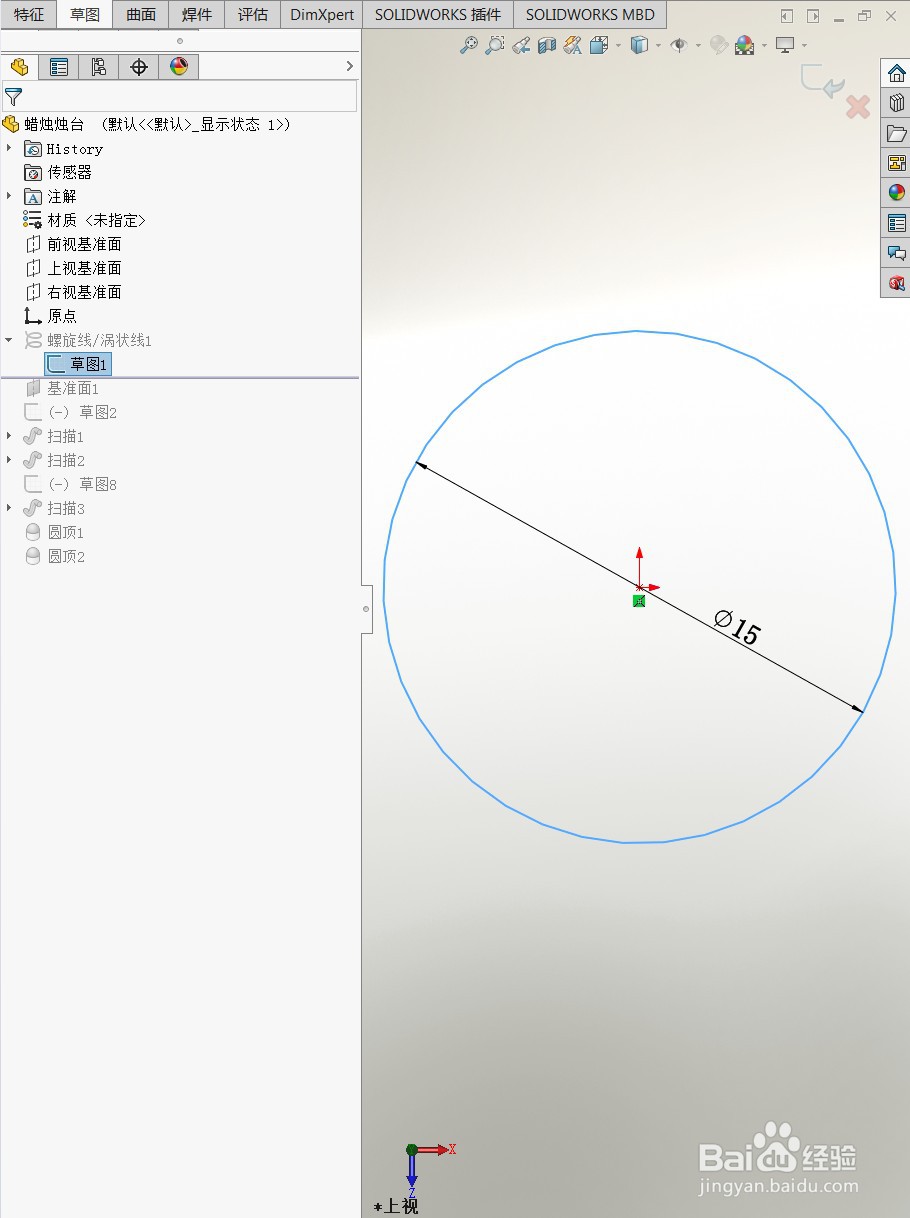Image resolution: width=910 pixels, height=1218 pixels.
Task: Open the 焊件 ribbon tab
Action: (197, 15)
